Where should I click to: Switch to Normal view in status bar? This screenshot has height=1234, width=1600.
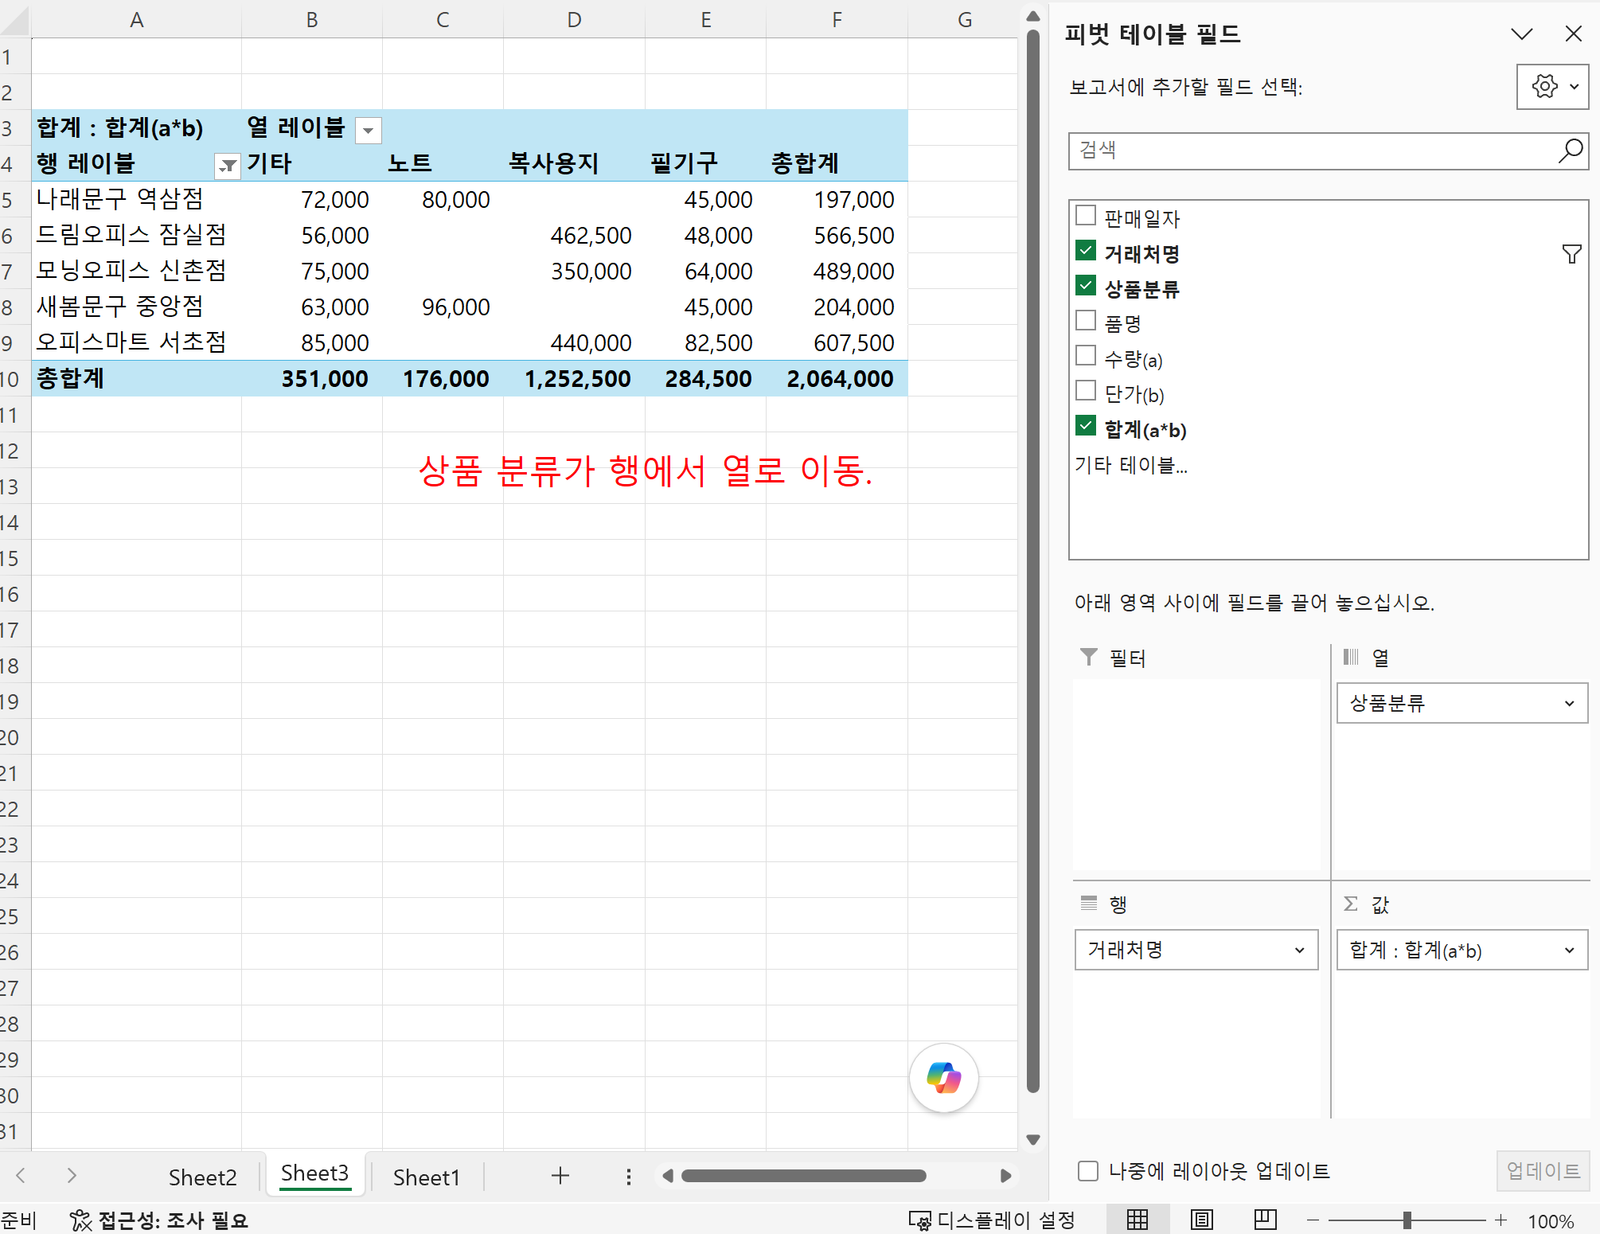(1137, 1219)
